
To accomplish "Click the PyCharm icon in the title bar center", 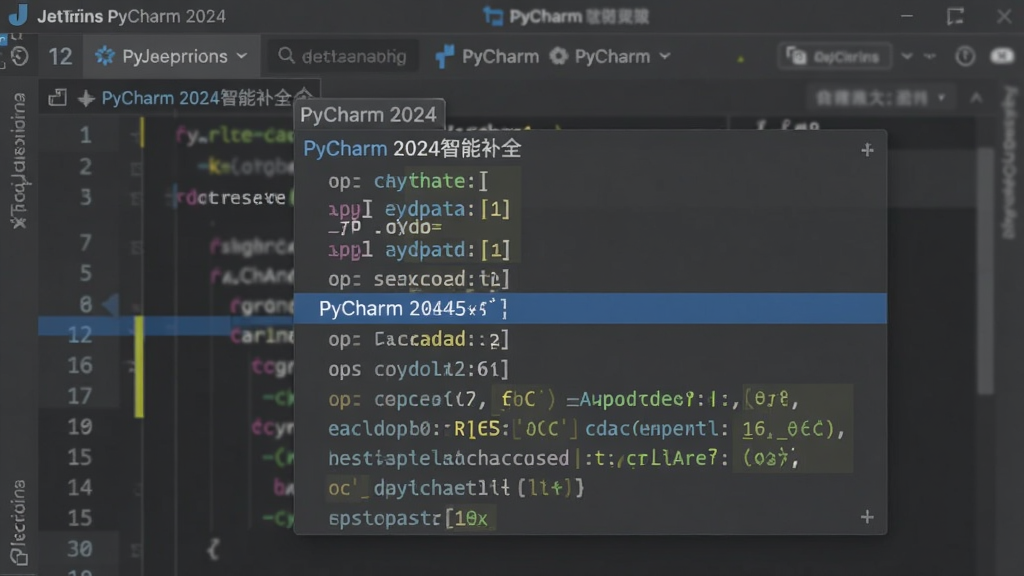I will pos(493,16).
